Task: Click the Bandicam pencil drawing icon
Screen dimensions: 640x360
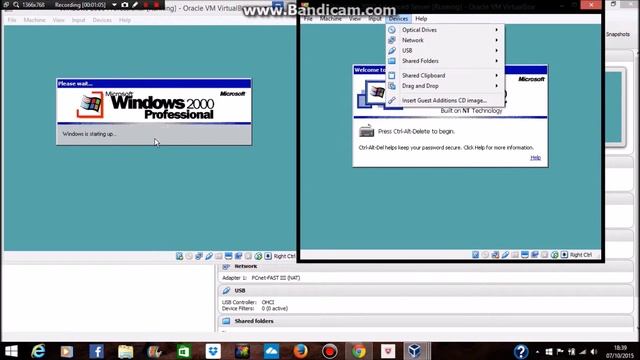Action: [x=135, y=5]
